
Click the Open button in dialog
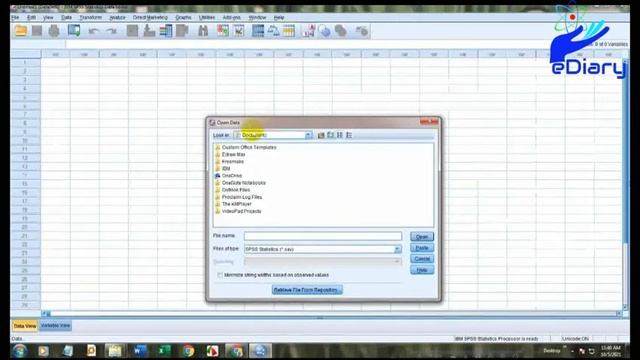coord(422,237)
